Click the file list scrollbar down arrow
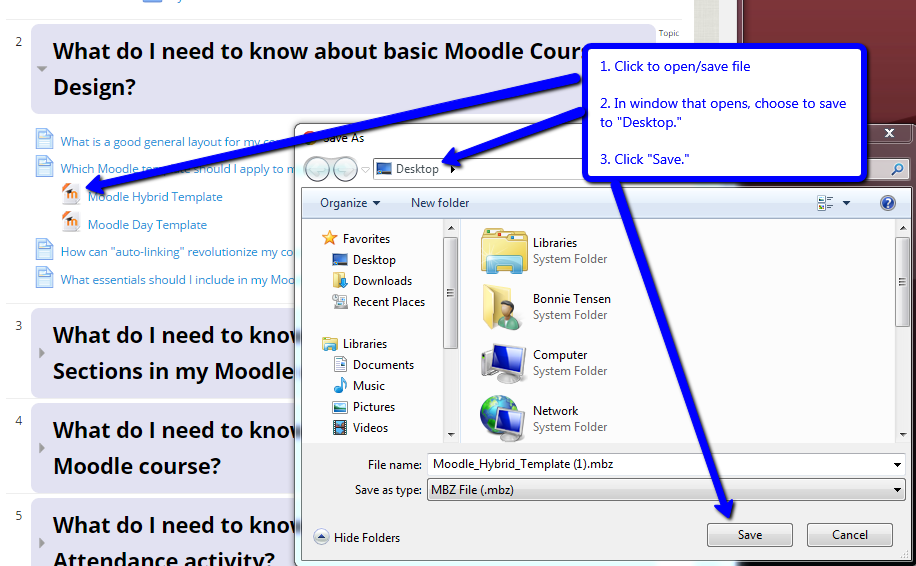 pos(903,435)
